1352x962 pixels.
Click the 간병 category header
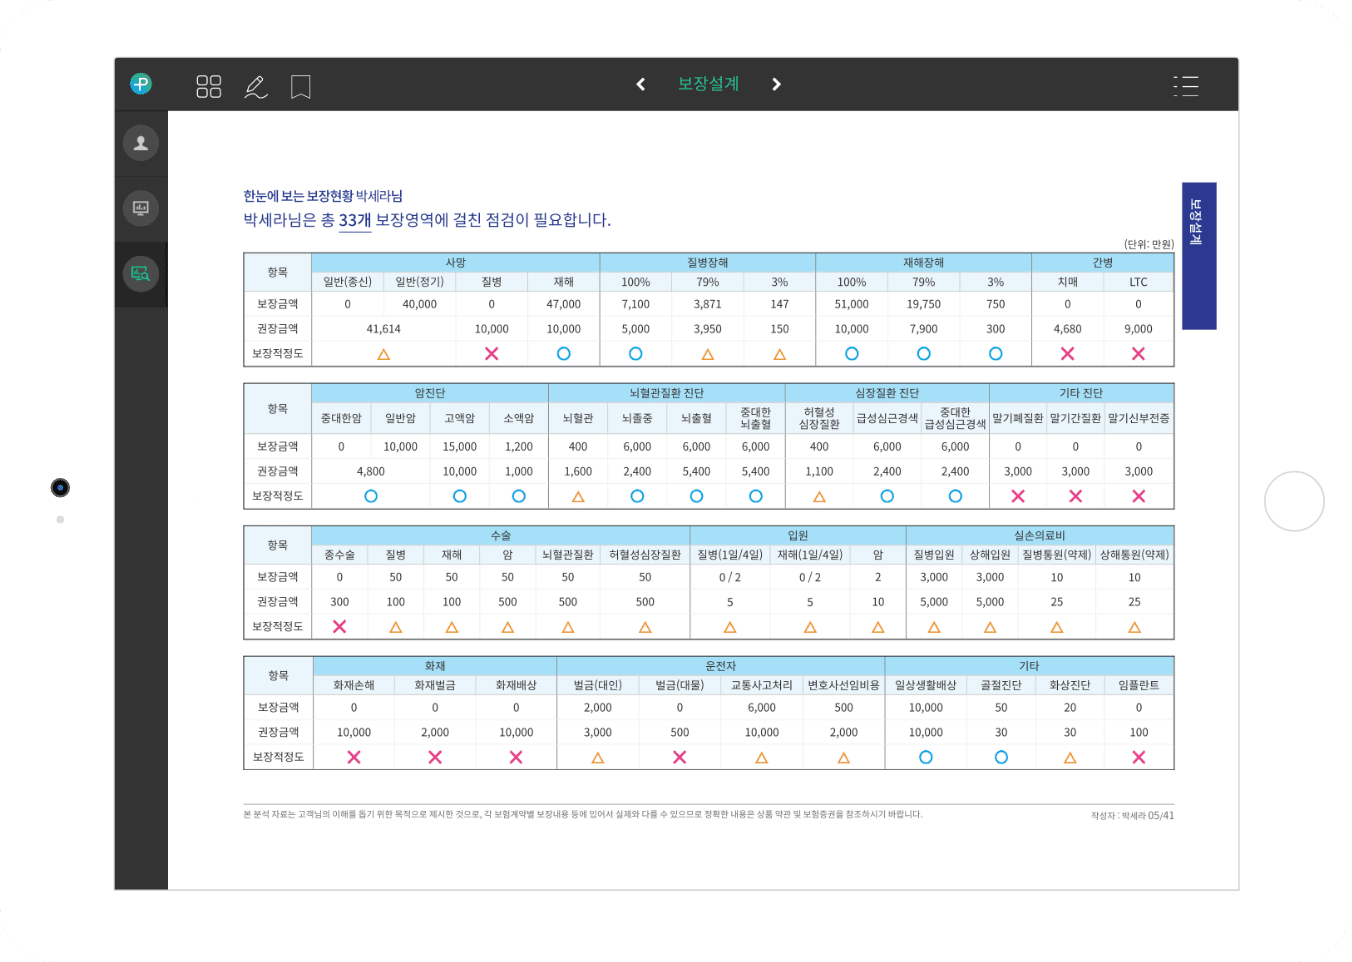click(1102, 263)
